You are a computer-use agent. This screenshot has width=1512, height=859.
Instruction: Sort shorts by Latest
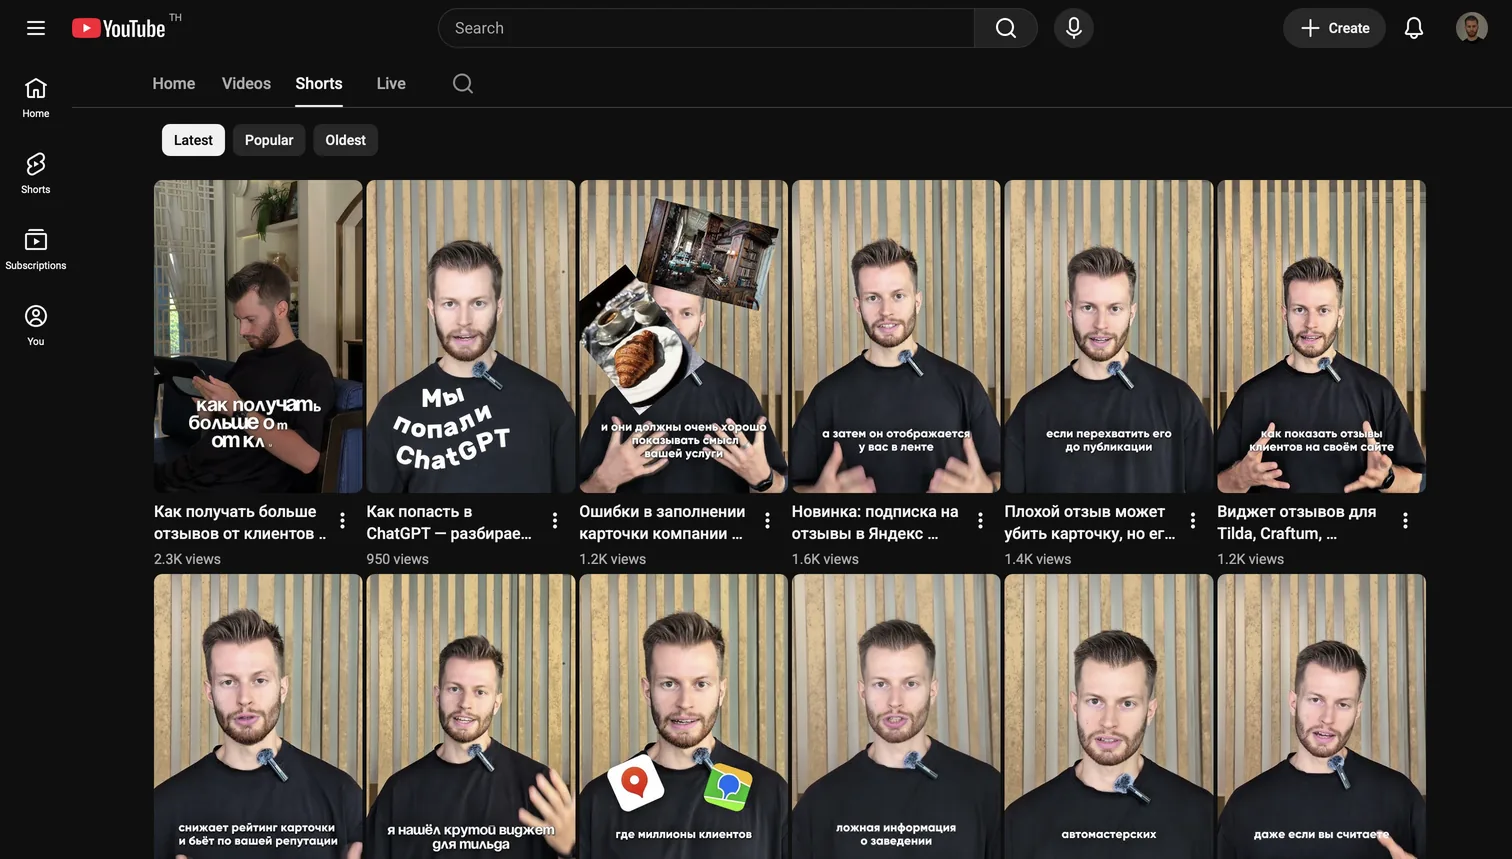[x=193, y=140]
